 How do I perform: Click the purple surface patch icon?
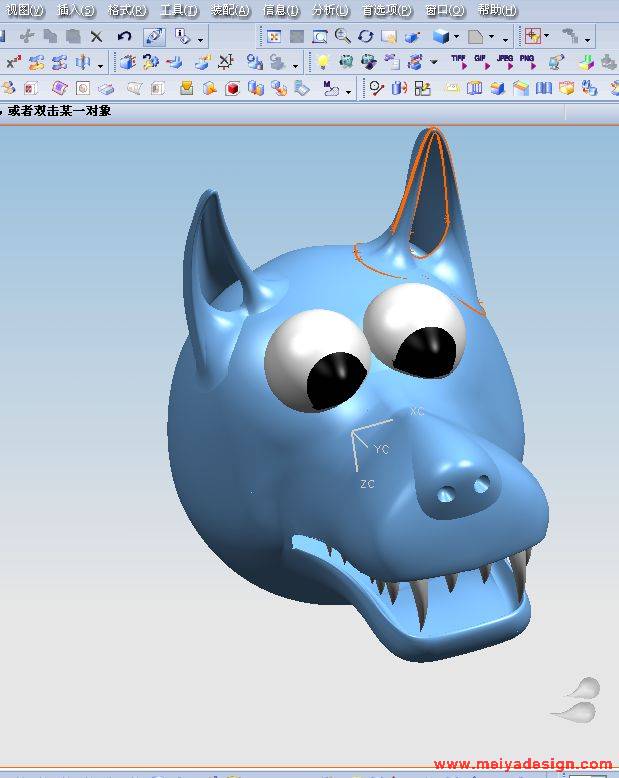coord(60,88)
